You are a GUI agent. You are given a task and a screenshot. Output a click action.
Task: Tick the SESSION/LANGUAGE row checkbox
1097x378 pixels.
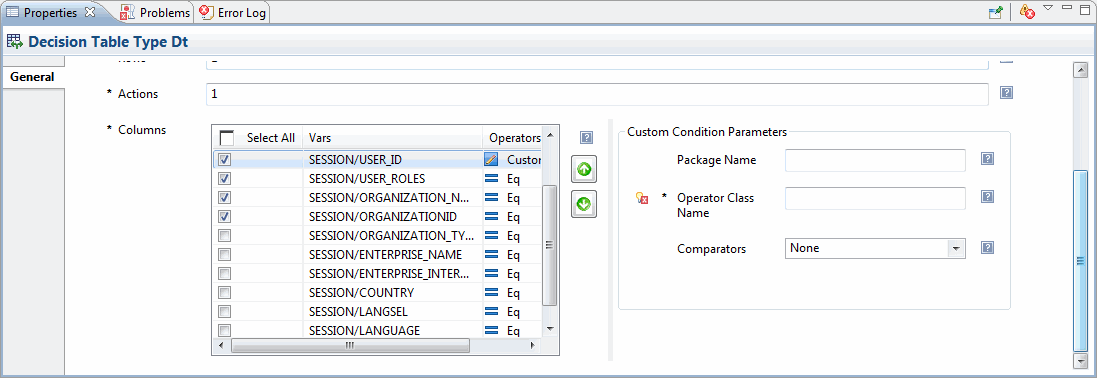click(x=225, y=330)
